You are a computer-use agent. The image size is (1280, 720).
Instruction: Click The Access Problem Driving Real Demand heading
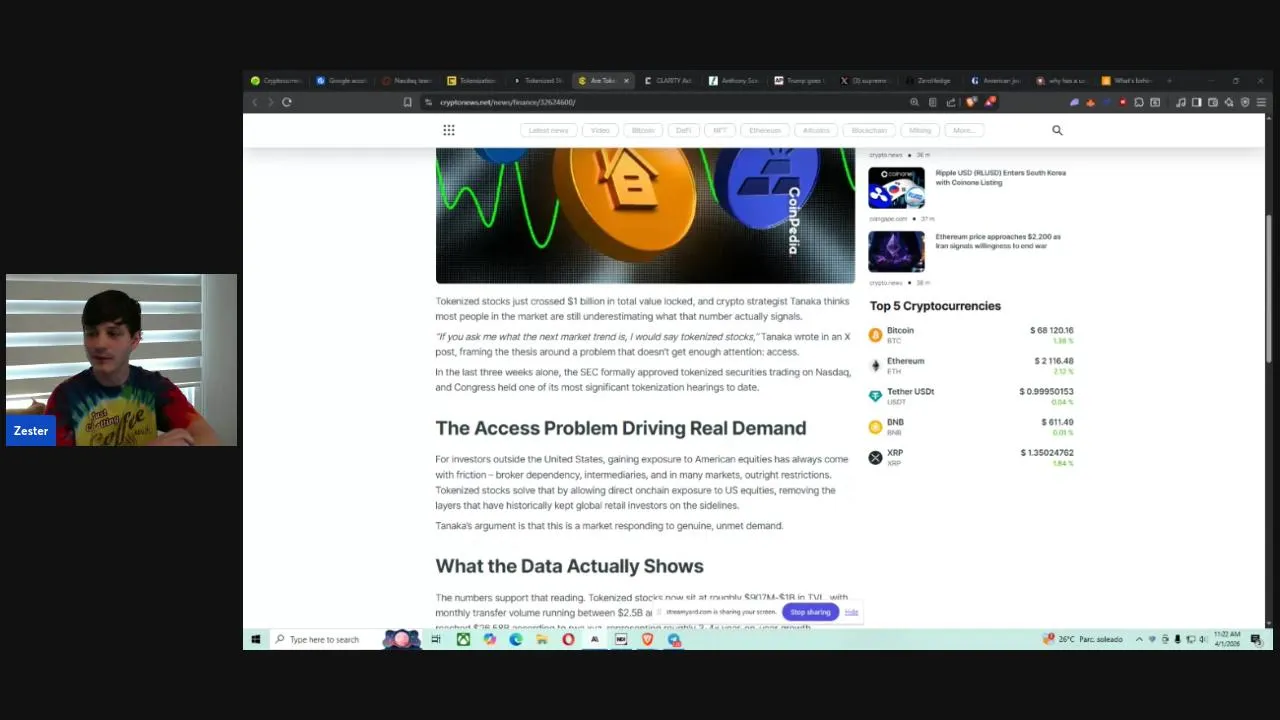click(621, 428)
